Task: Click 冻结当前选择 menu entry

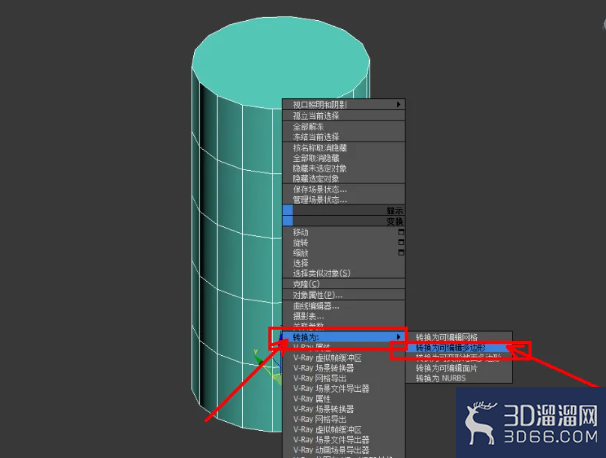Action: pos(344,136)
